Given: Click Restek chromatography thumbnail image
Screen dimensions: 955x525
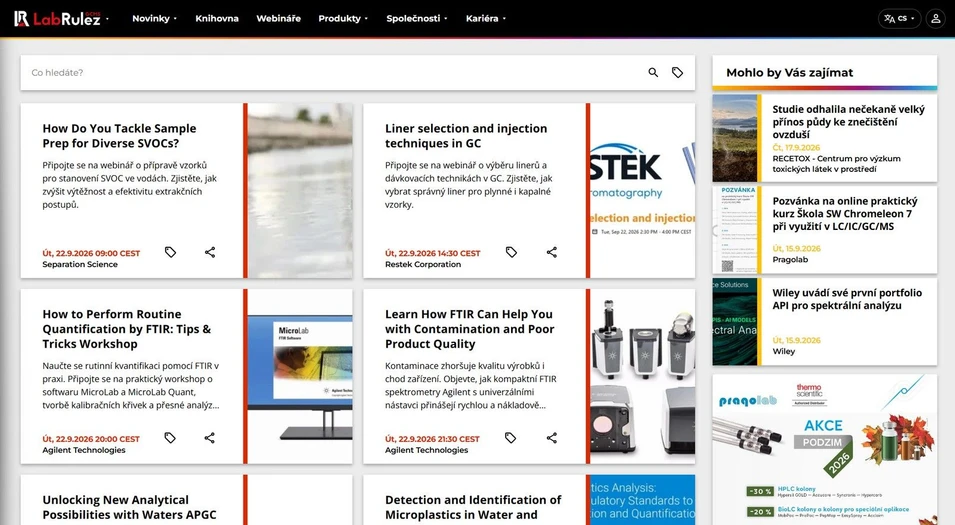Looking at the screenshot, I should tap(643, 191).
